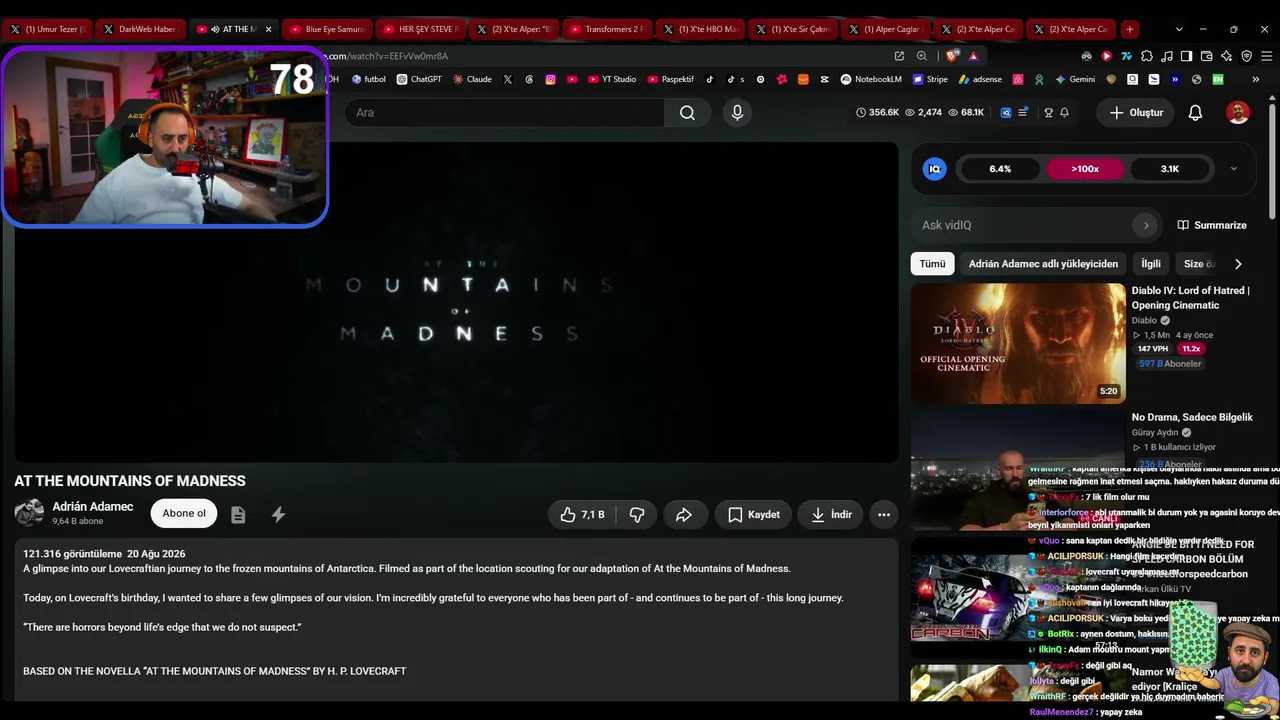Click the İndir download button
This screenshot has height=720, width=1280.
pyautogui.click(x=831, y=514)
